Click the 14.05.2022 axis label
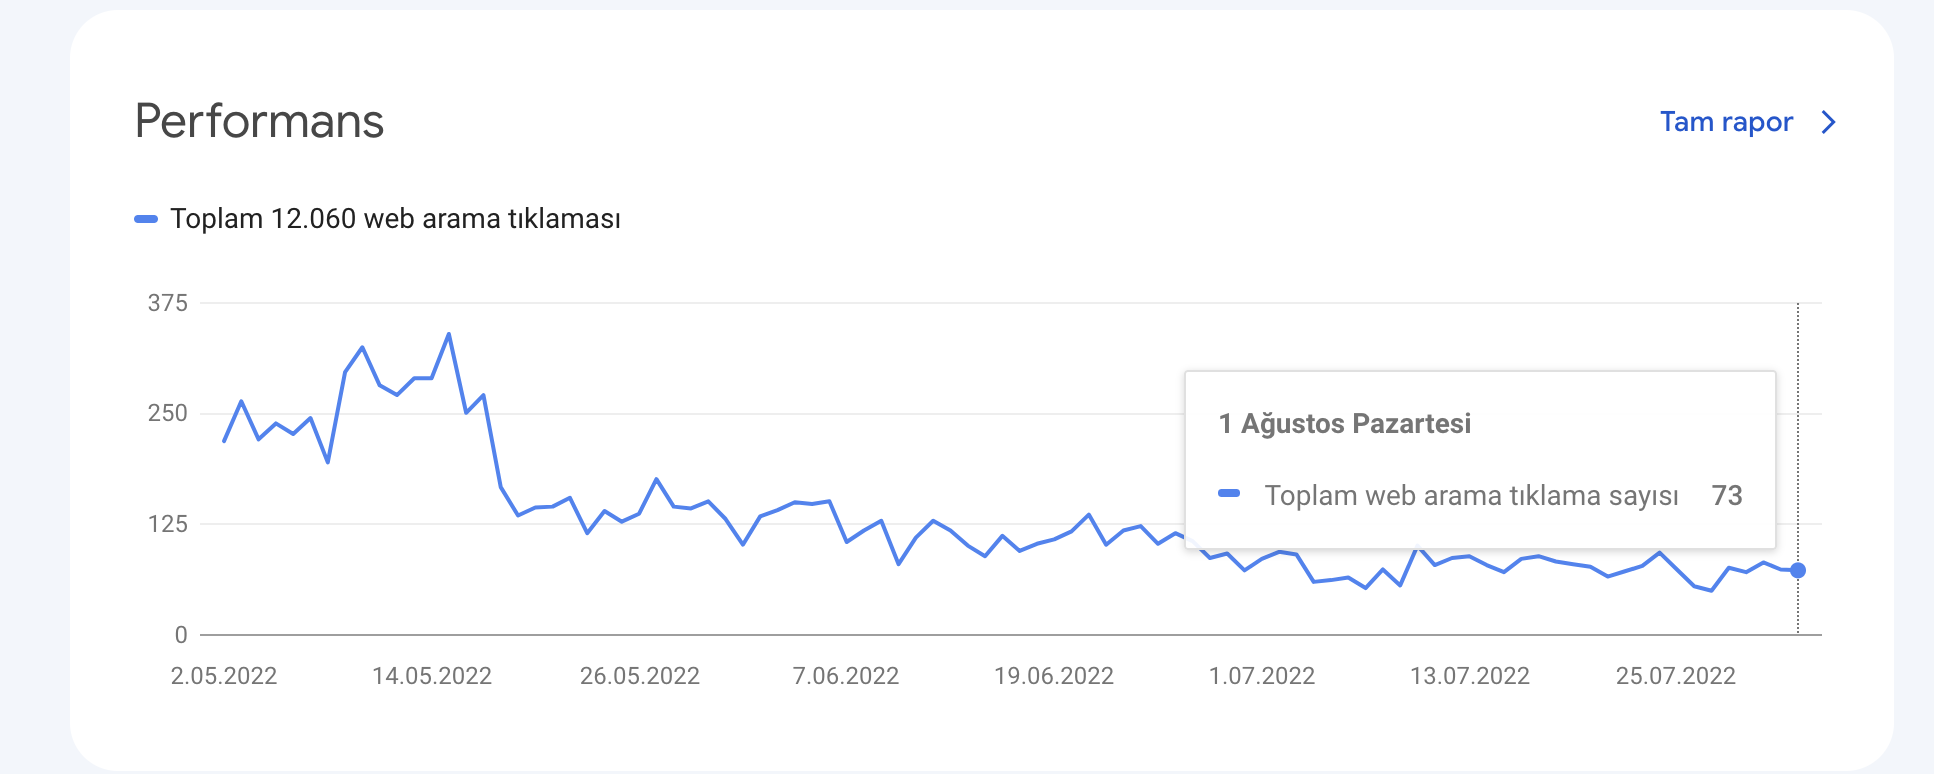Screen dimensions: 1934x774 coord(432,676)
